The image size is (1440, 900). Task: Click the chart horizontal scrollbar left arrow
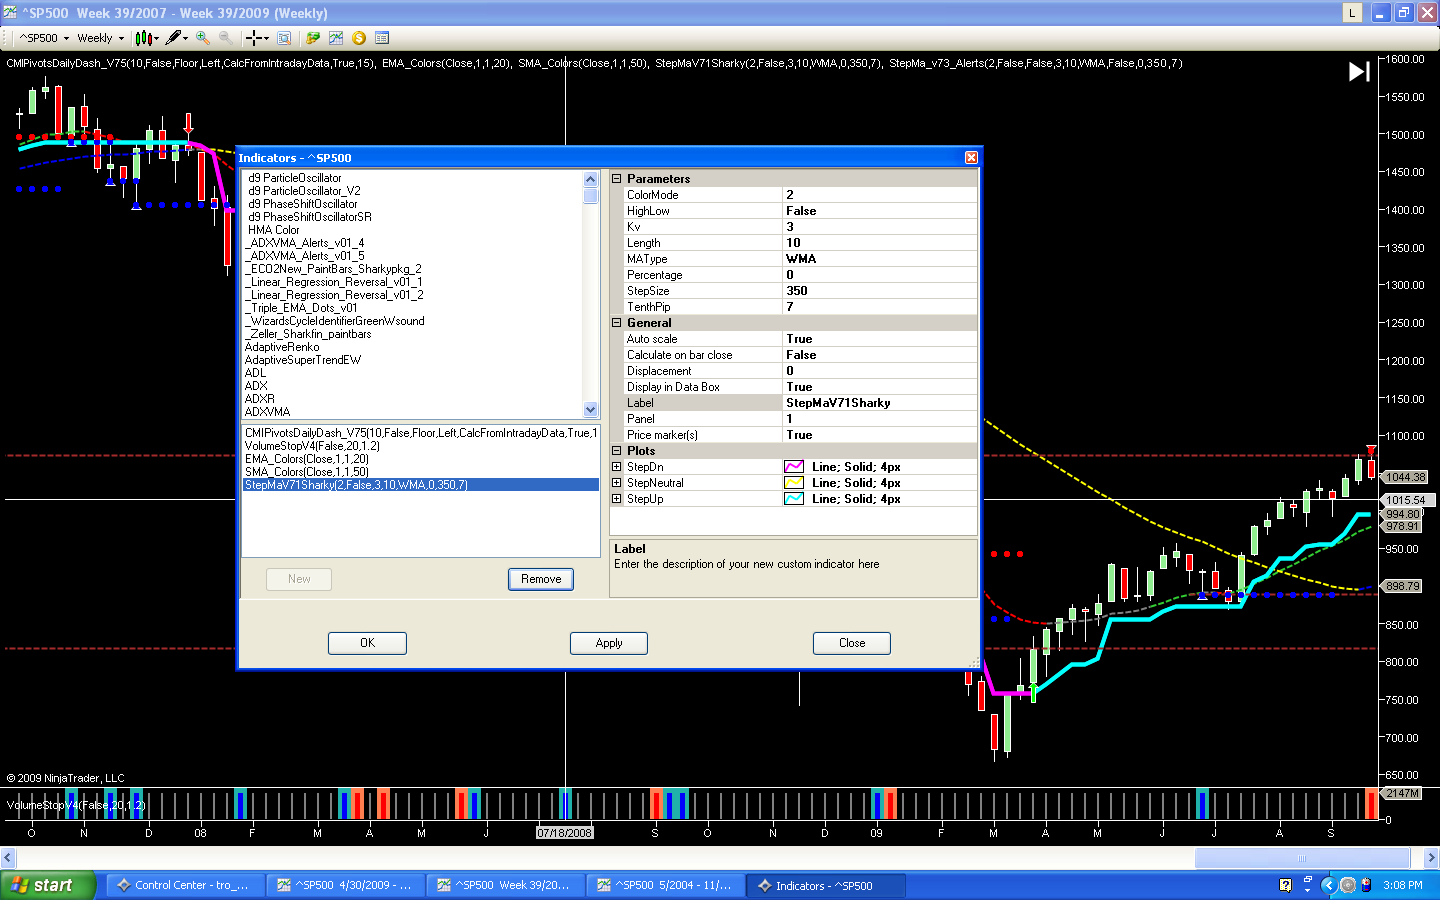tap(8, 858)
